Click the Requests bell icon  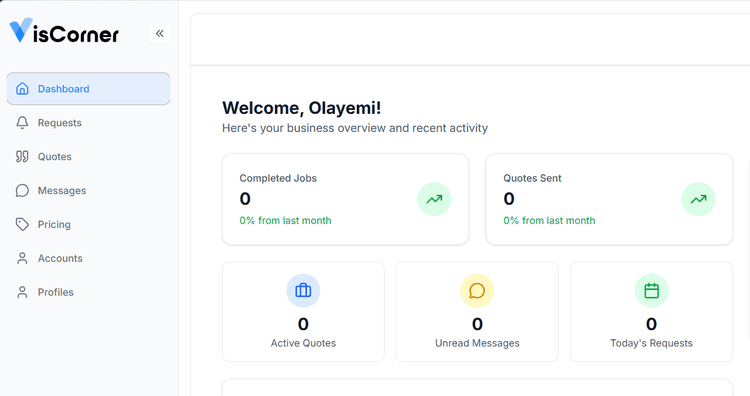tap(22, 122)
